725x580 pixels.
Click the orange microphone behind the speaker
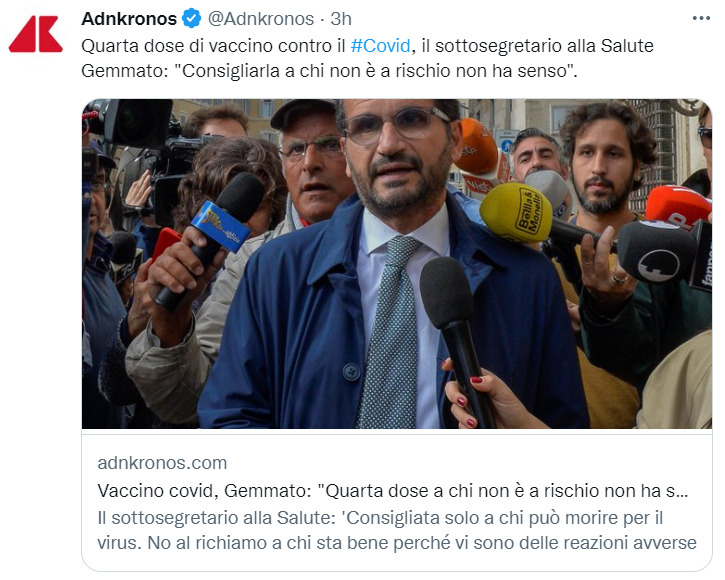[x=478, y=148]
